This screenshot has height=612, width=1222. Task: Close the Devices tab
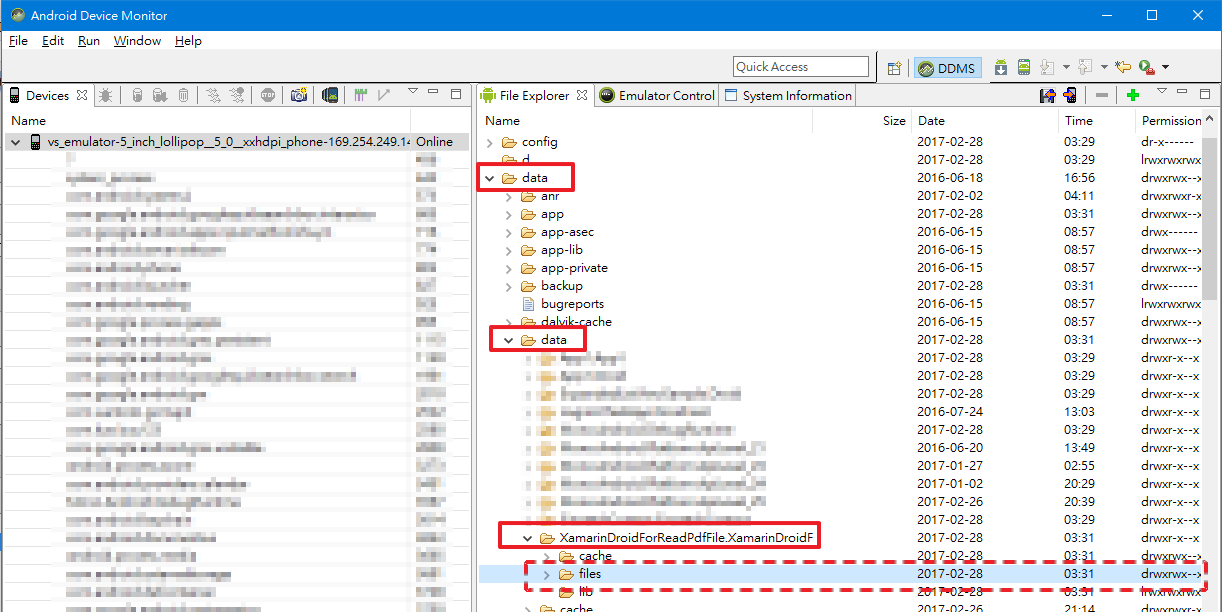point(82,95)
